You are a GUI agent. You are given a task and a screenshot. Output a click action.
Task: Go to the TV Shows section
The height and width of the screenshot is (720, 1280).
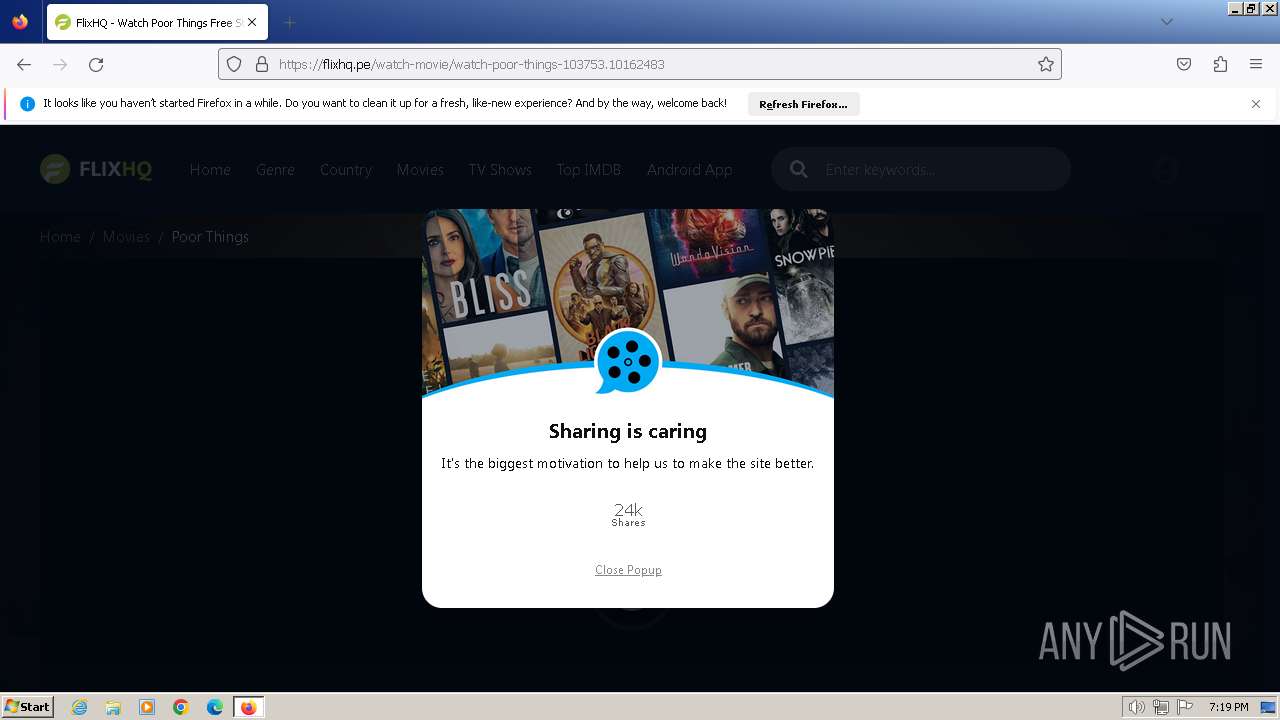click(x=500, y=170)
